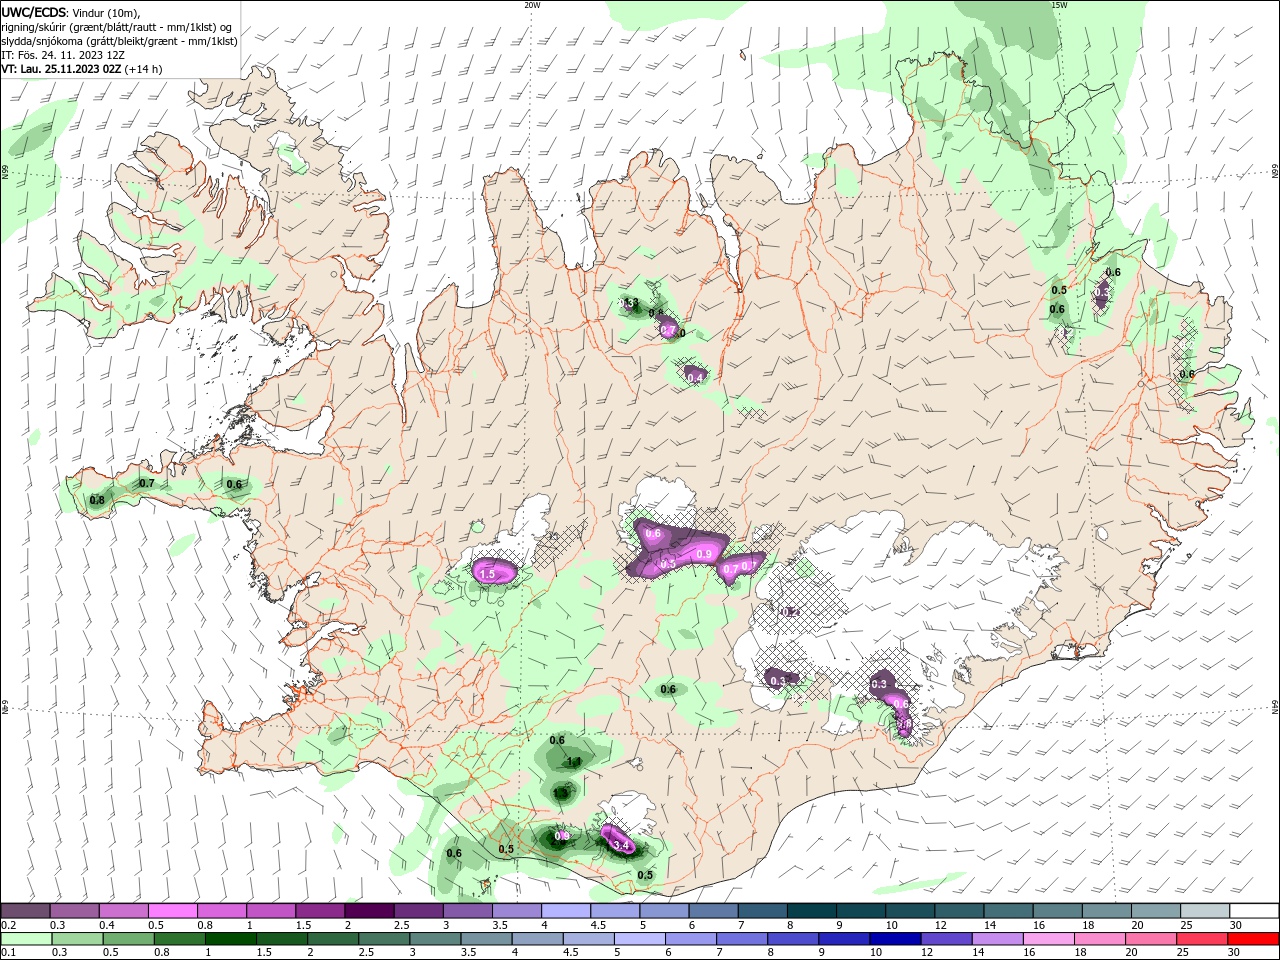The width and height of the screenshot is (1280, 960).
Task: Click the '0.2' label in the upper snow legend
Action: point(7,926)
